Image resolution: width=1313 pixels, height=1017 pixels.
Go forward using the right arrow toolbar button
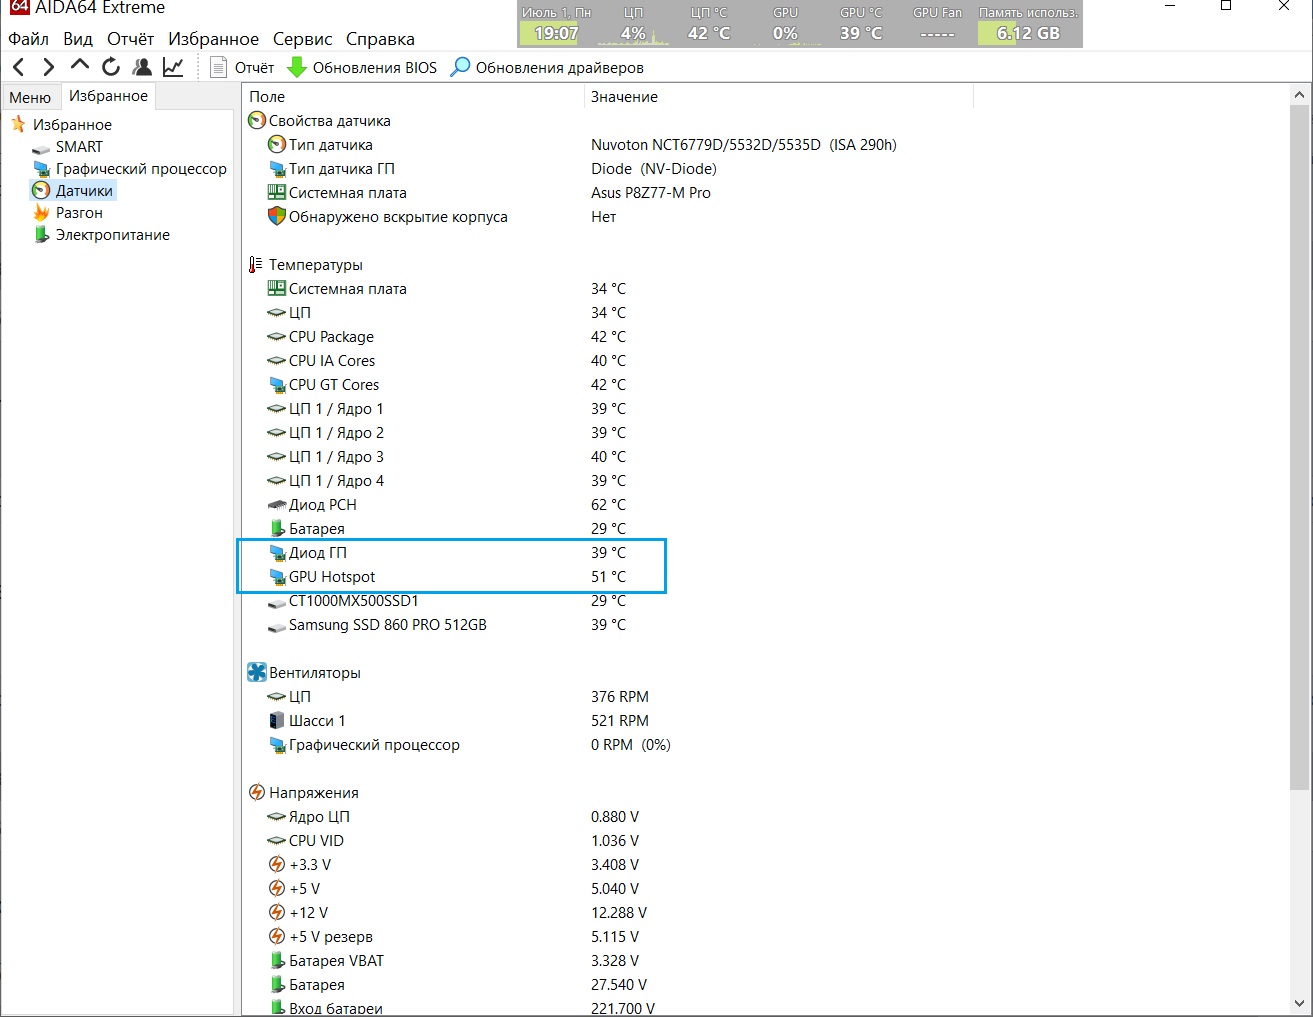(48, 67)
